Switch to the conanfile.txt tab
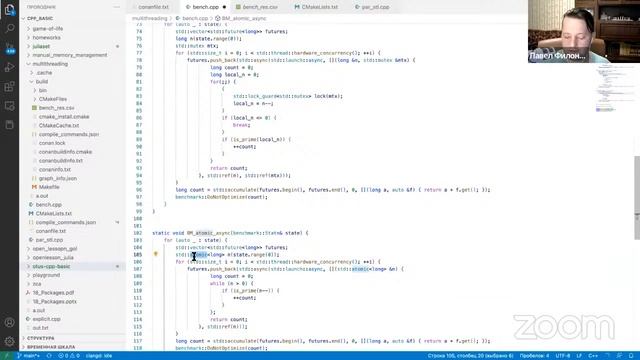The width and height of the screenshot is (640, 360). [153, 7]
